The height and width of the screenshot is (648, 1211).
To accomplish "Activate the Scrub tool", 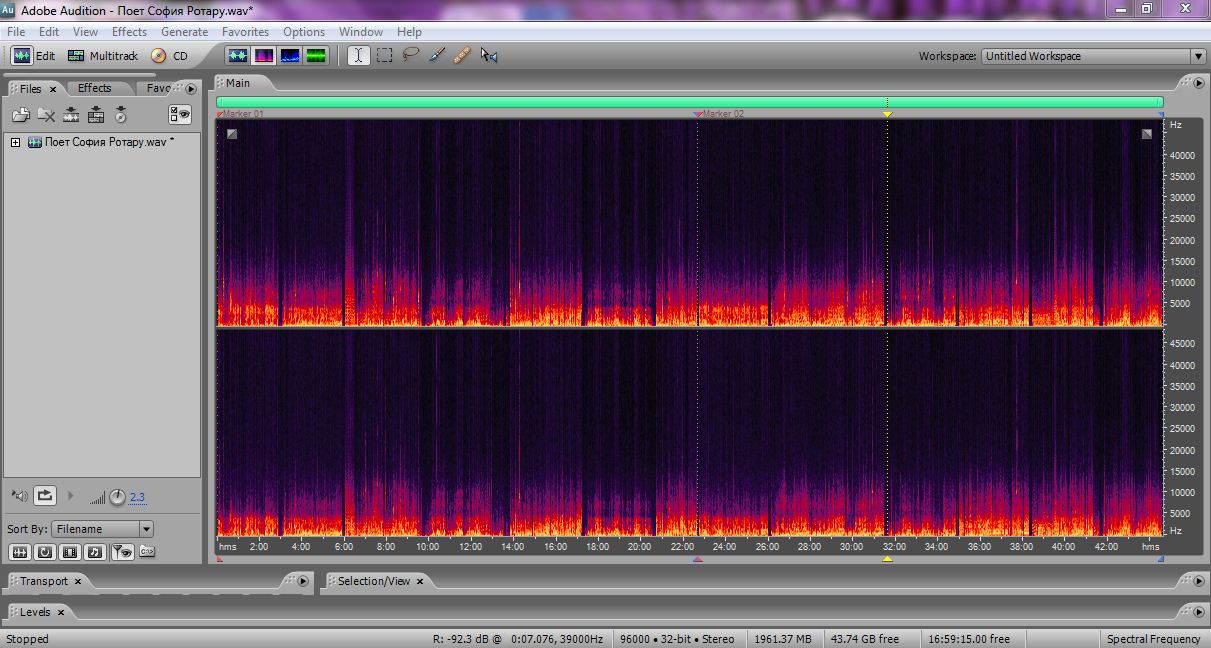I will 488,56.
